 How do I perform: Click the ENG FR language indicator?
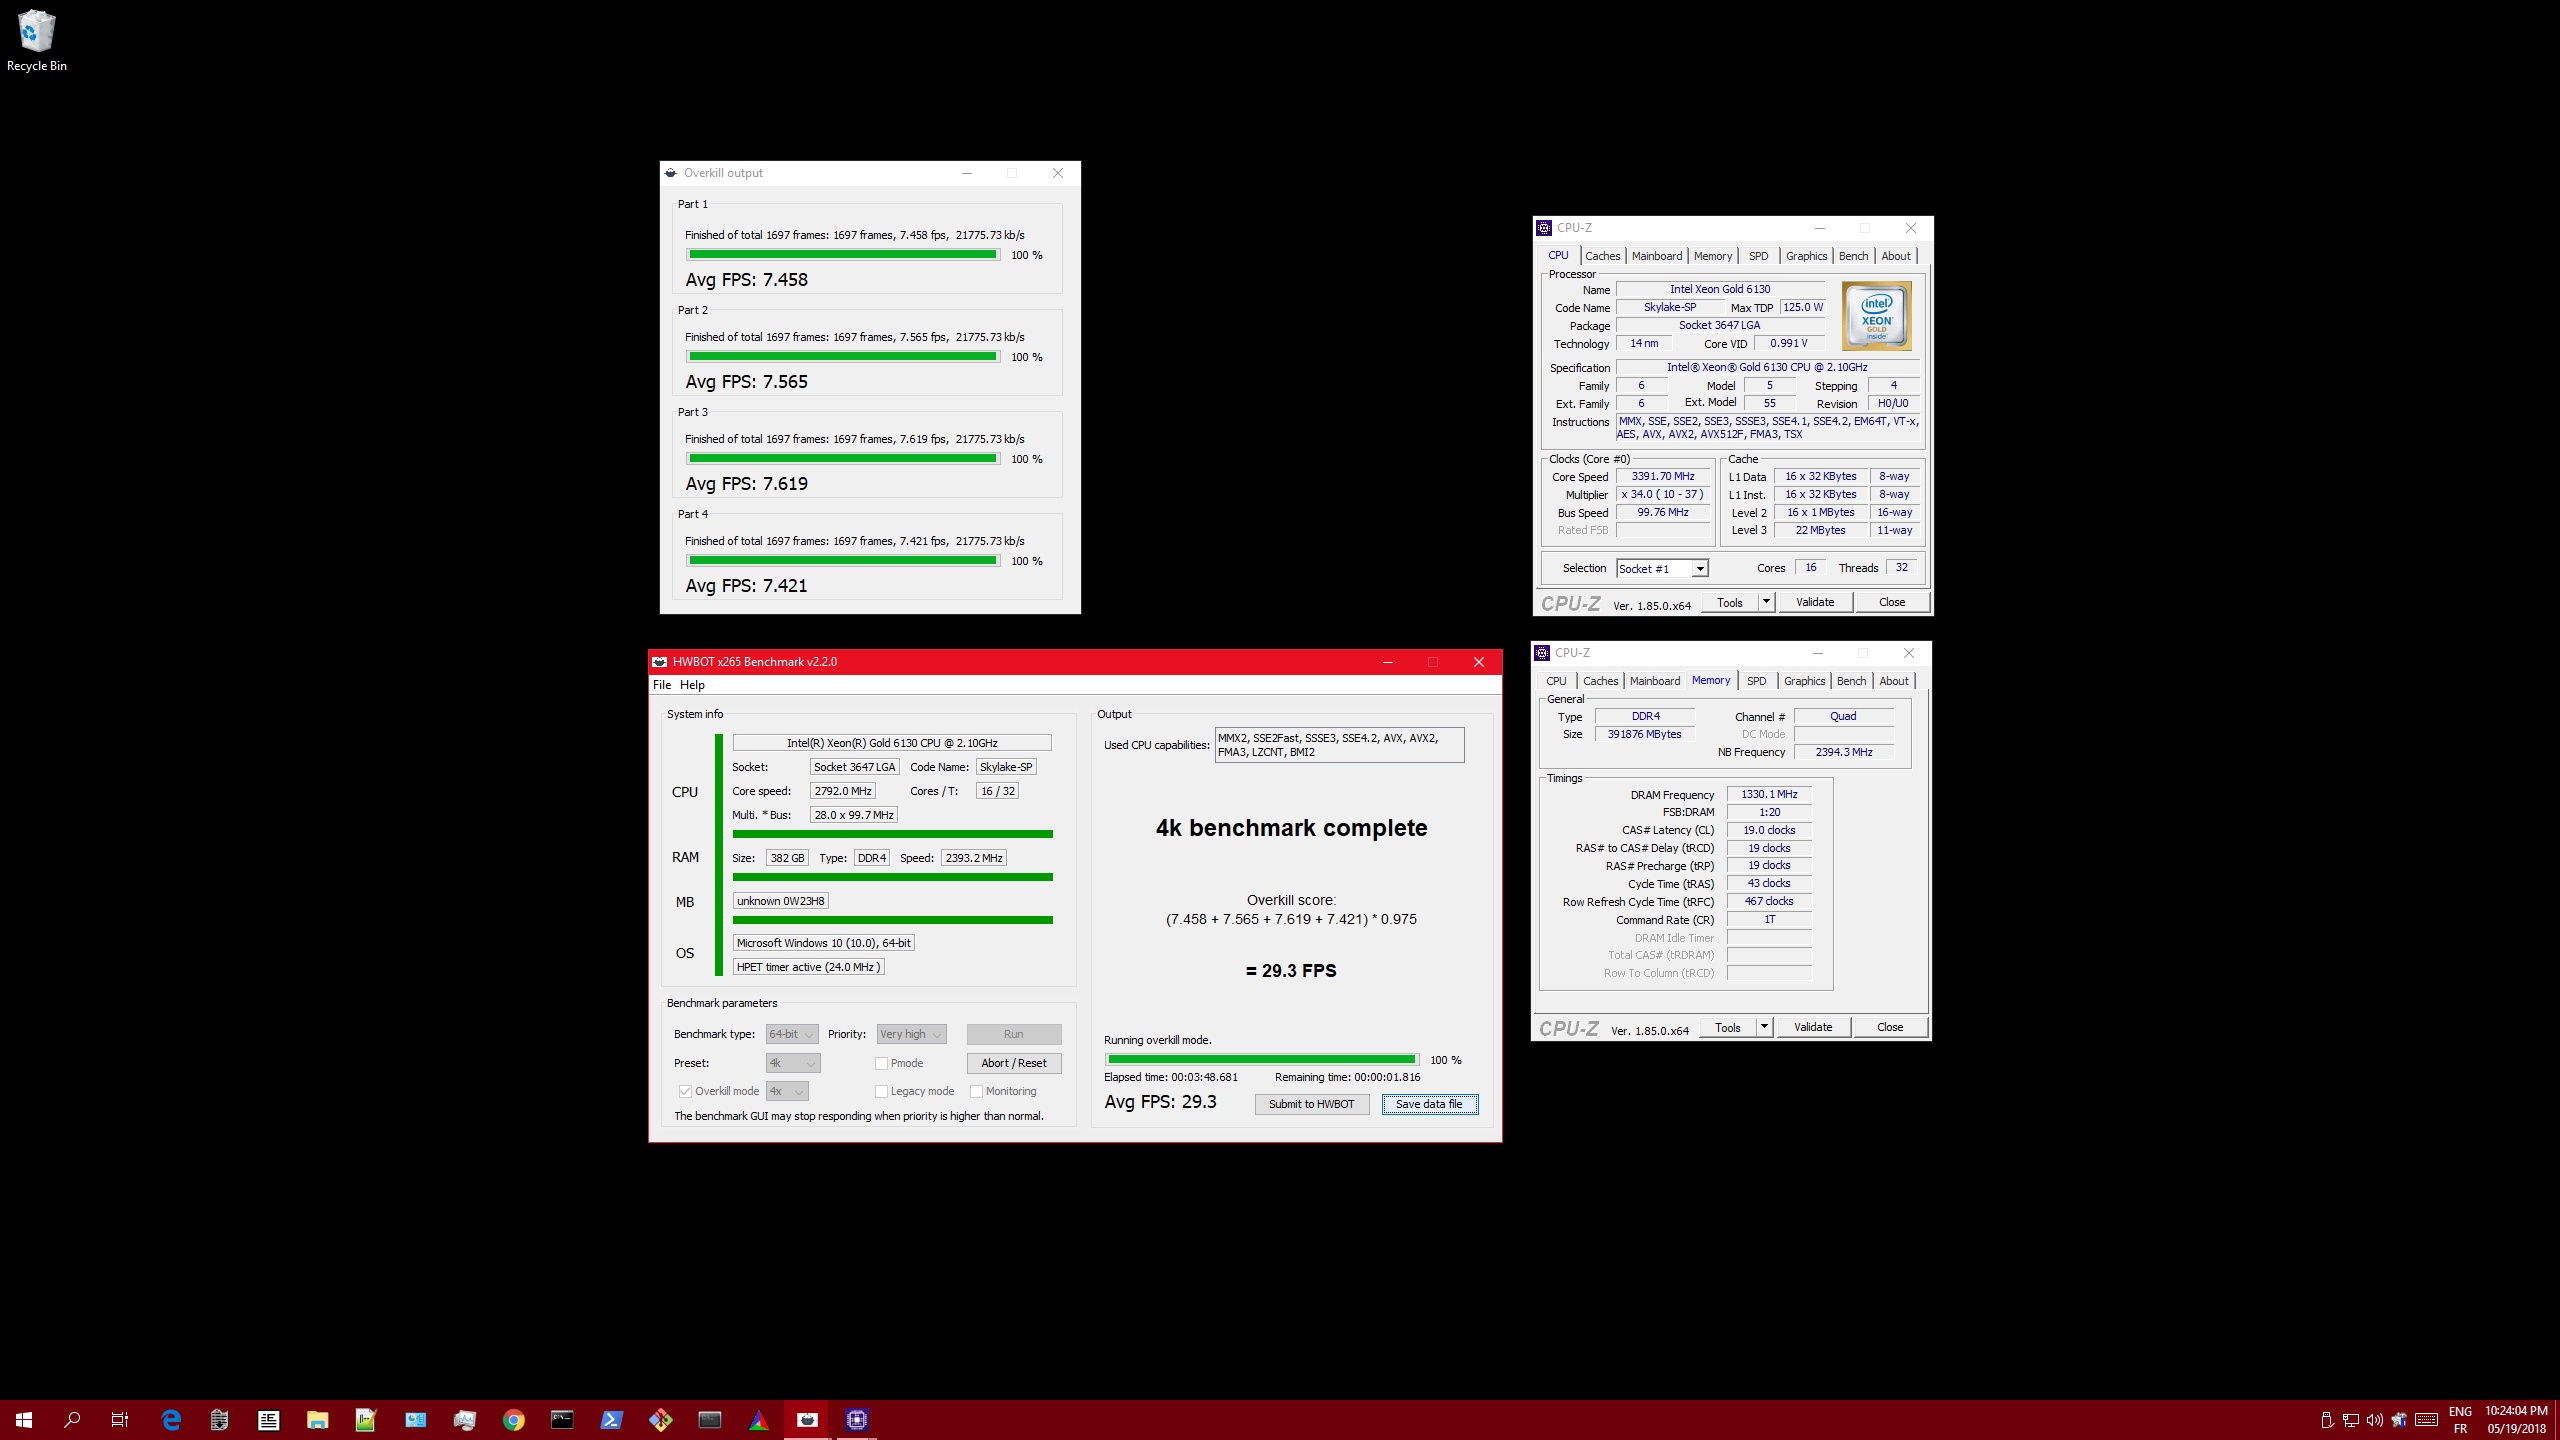pos(2460,1420)
